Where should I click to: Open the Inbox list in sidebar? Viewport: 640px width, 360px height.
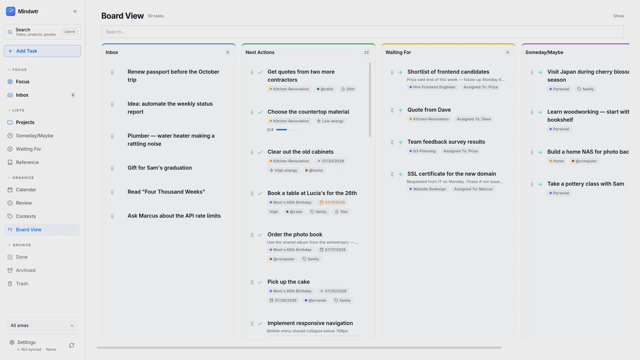point(42,95)
